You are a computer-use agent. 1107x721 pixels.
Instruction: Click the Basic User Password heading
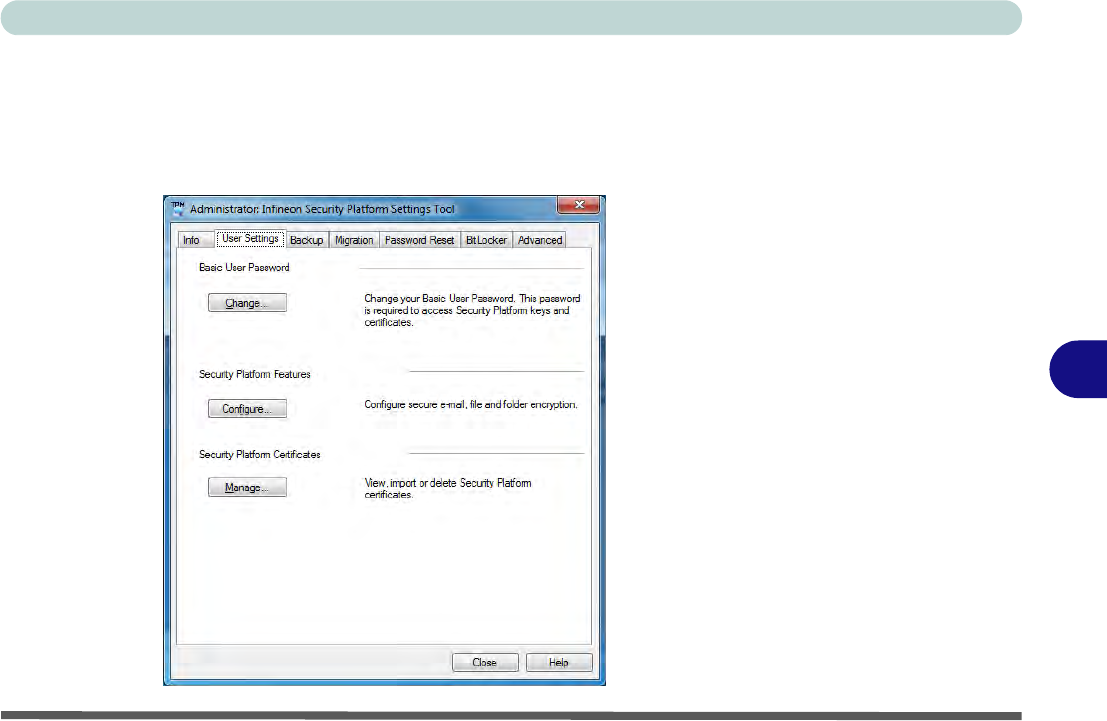coord(244,268)
